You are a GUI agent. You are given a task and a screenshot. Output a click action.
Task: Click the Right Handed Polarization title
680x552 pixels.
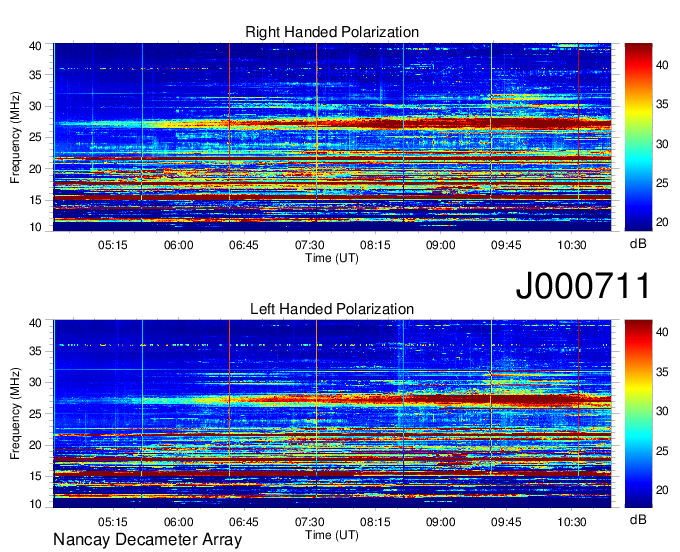point(332,32)
